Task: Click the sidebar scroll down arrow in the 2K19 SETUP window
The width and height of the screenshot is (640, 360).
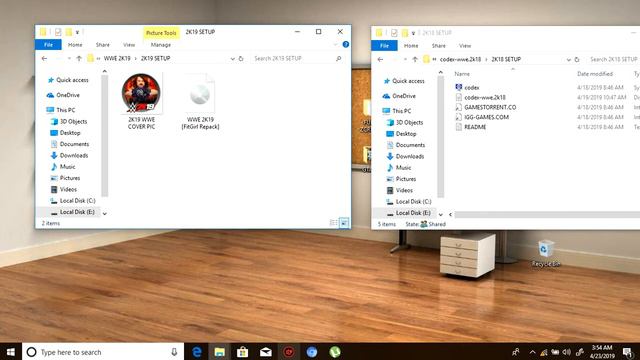Action: (x=104, y=213)
